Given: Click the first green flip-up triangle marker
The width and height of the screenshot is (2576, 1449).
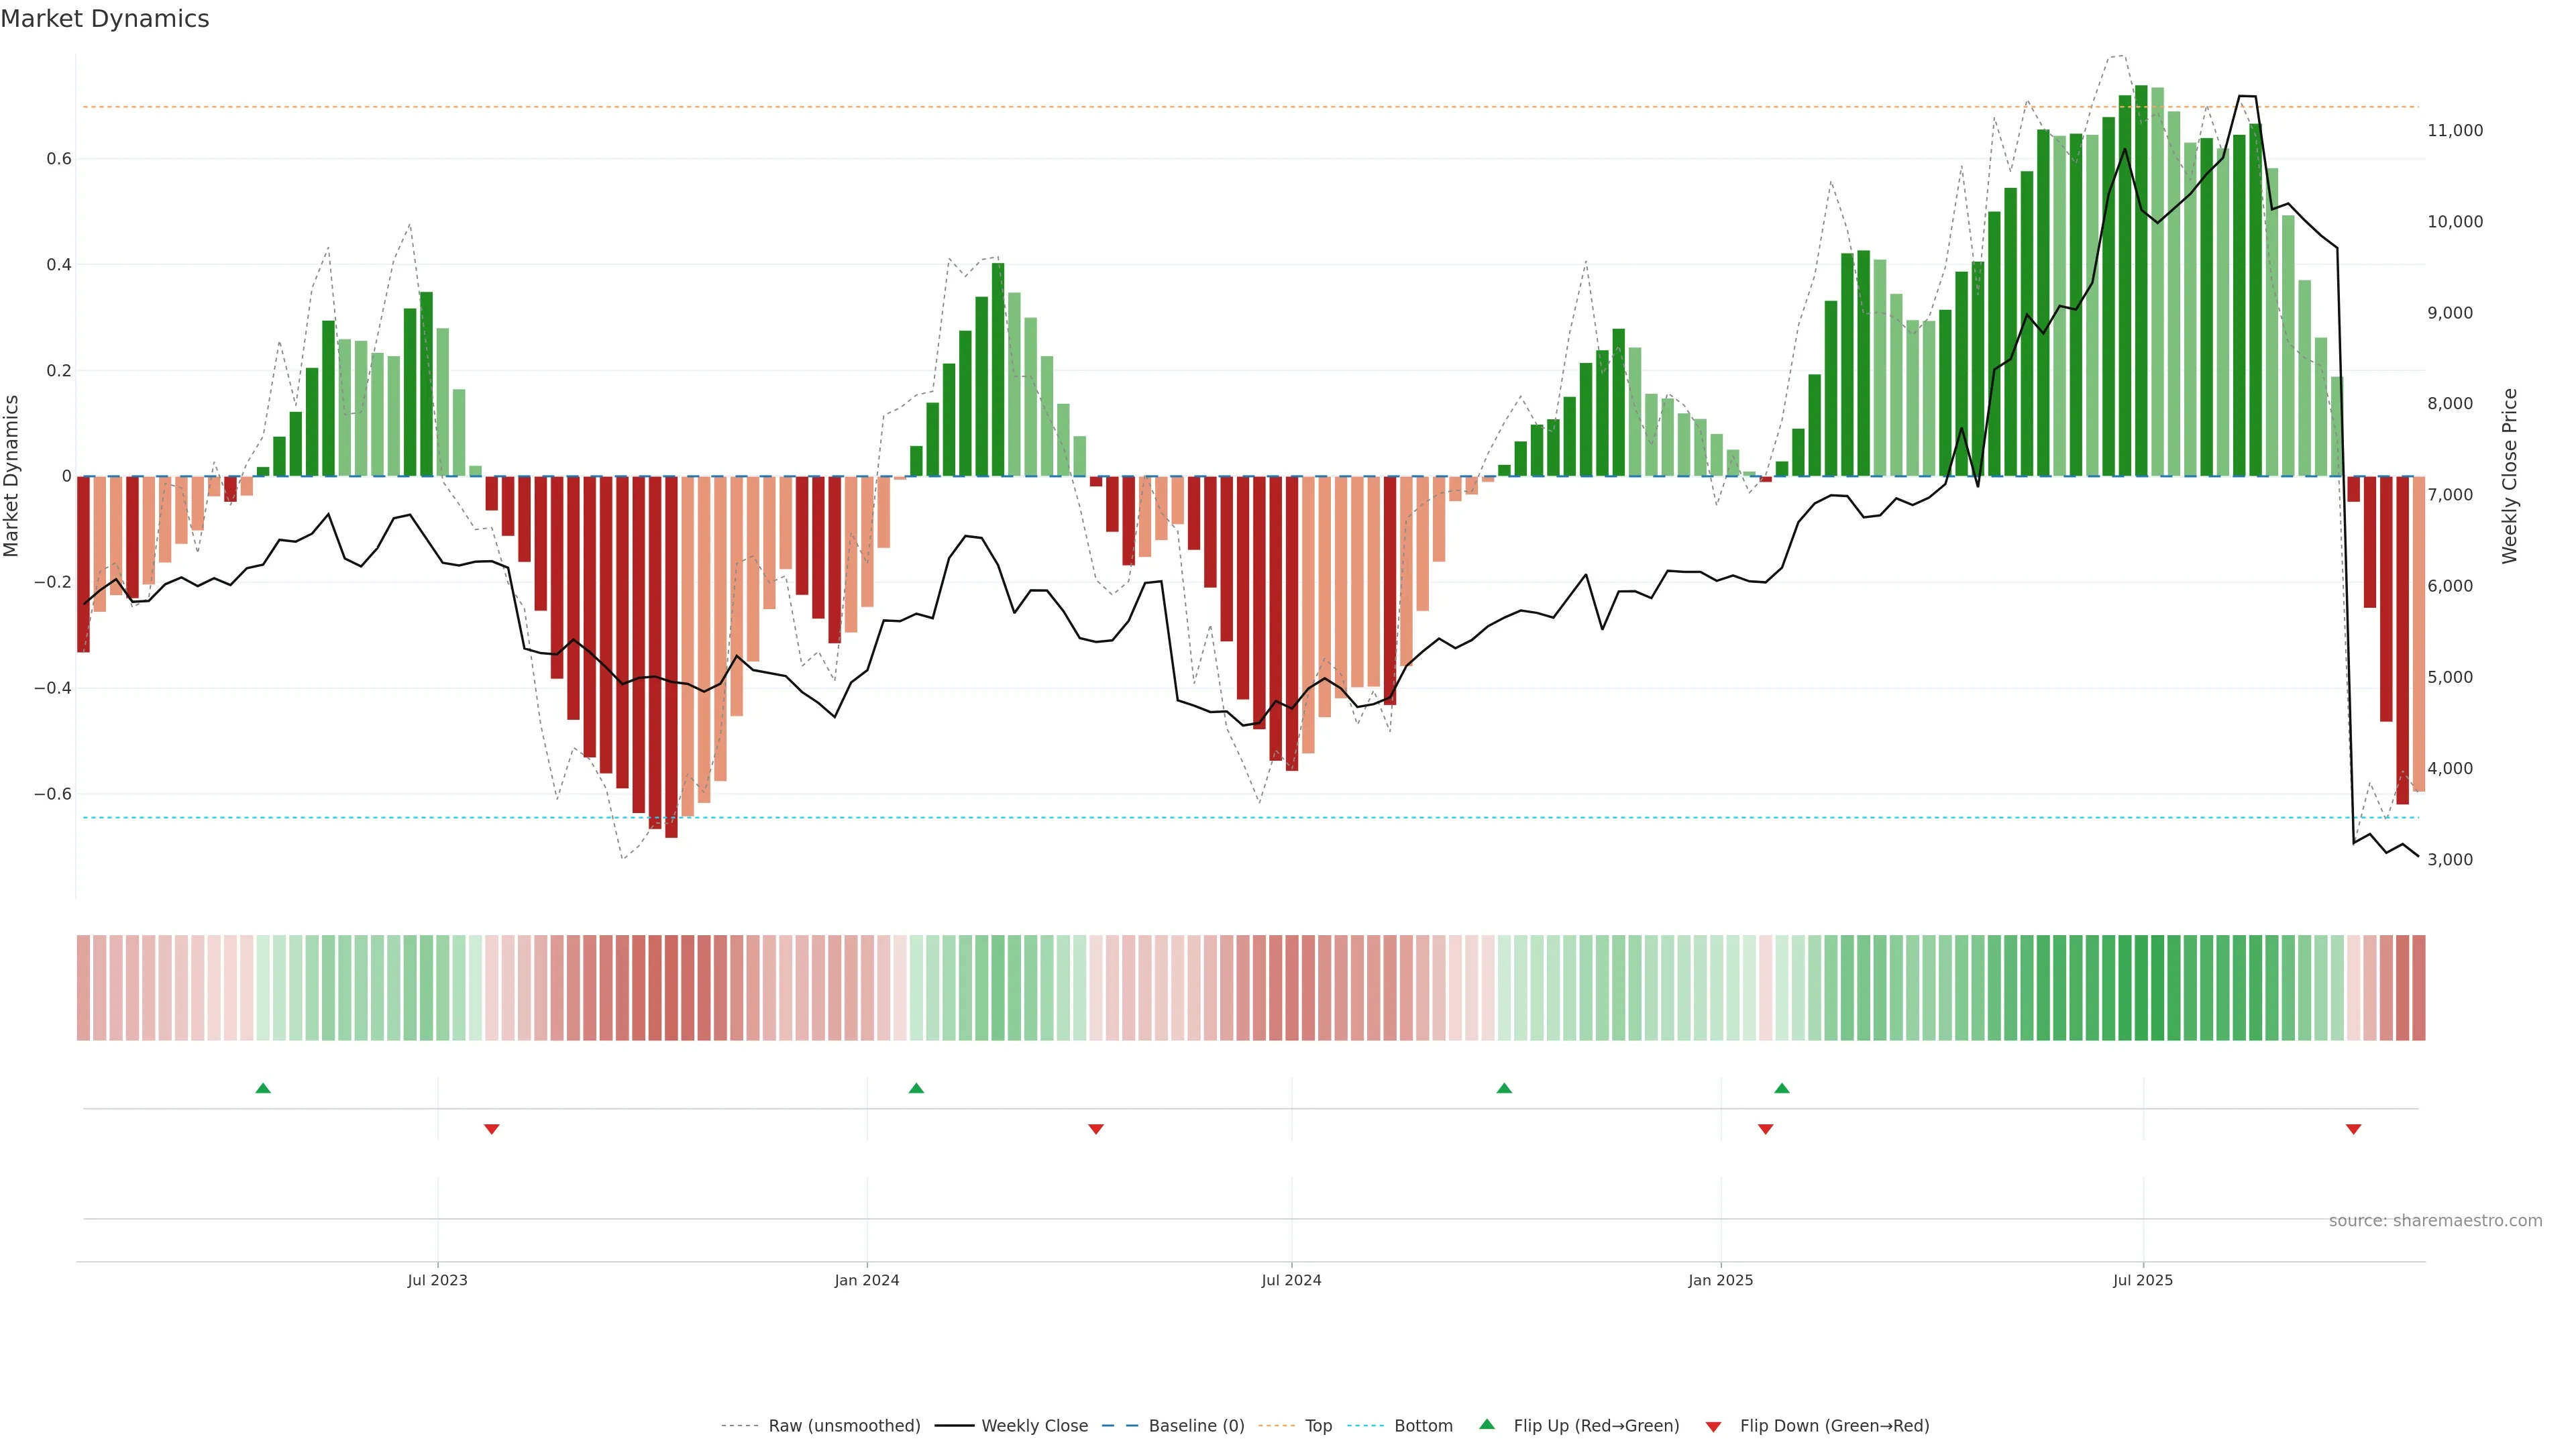Looking at the screenshot, I should pos(263,1088).
